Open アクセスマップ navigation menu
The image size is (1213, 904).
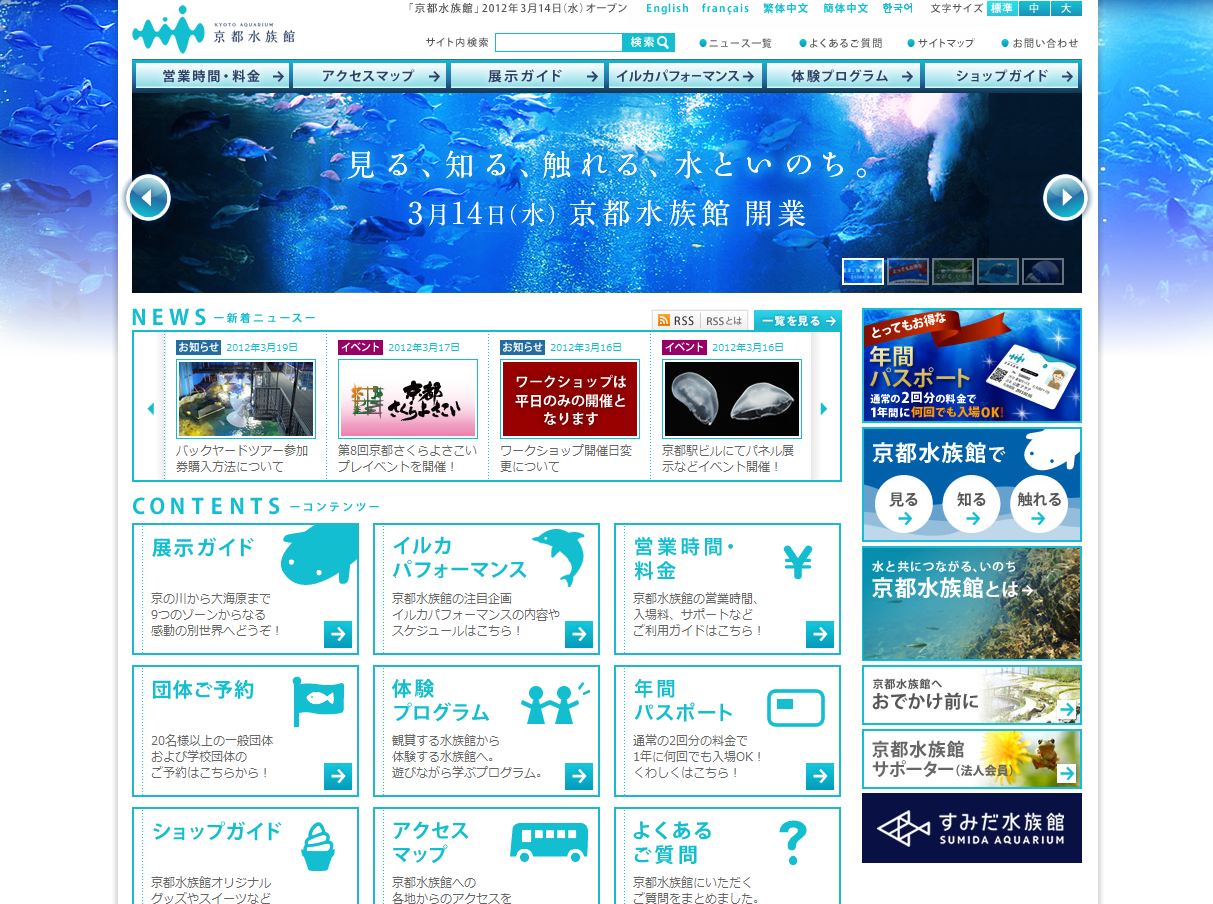(x=369, y=76)
